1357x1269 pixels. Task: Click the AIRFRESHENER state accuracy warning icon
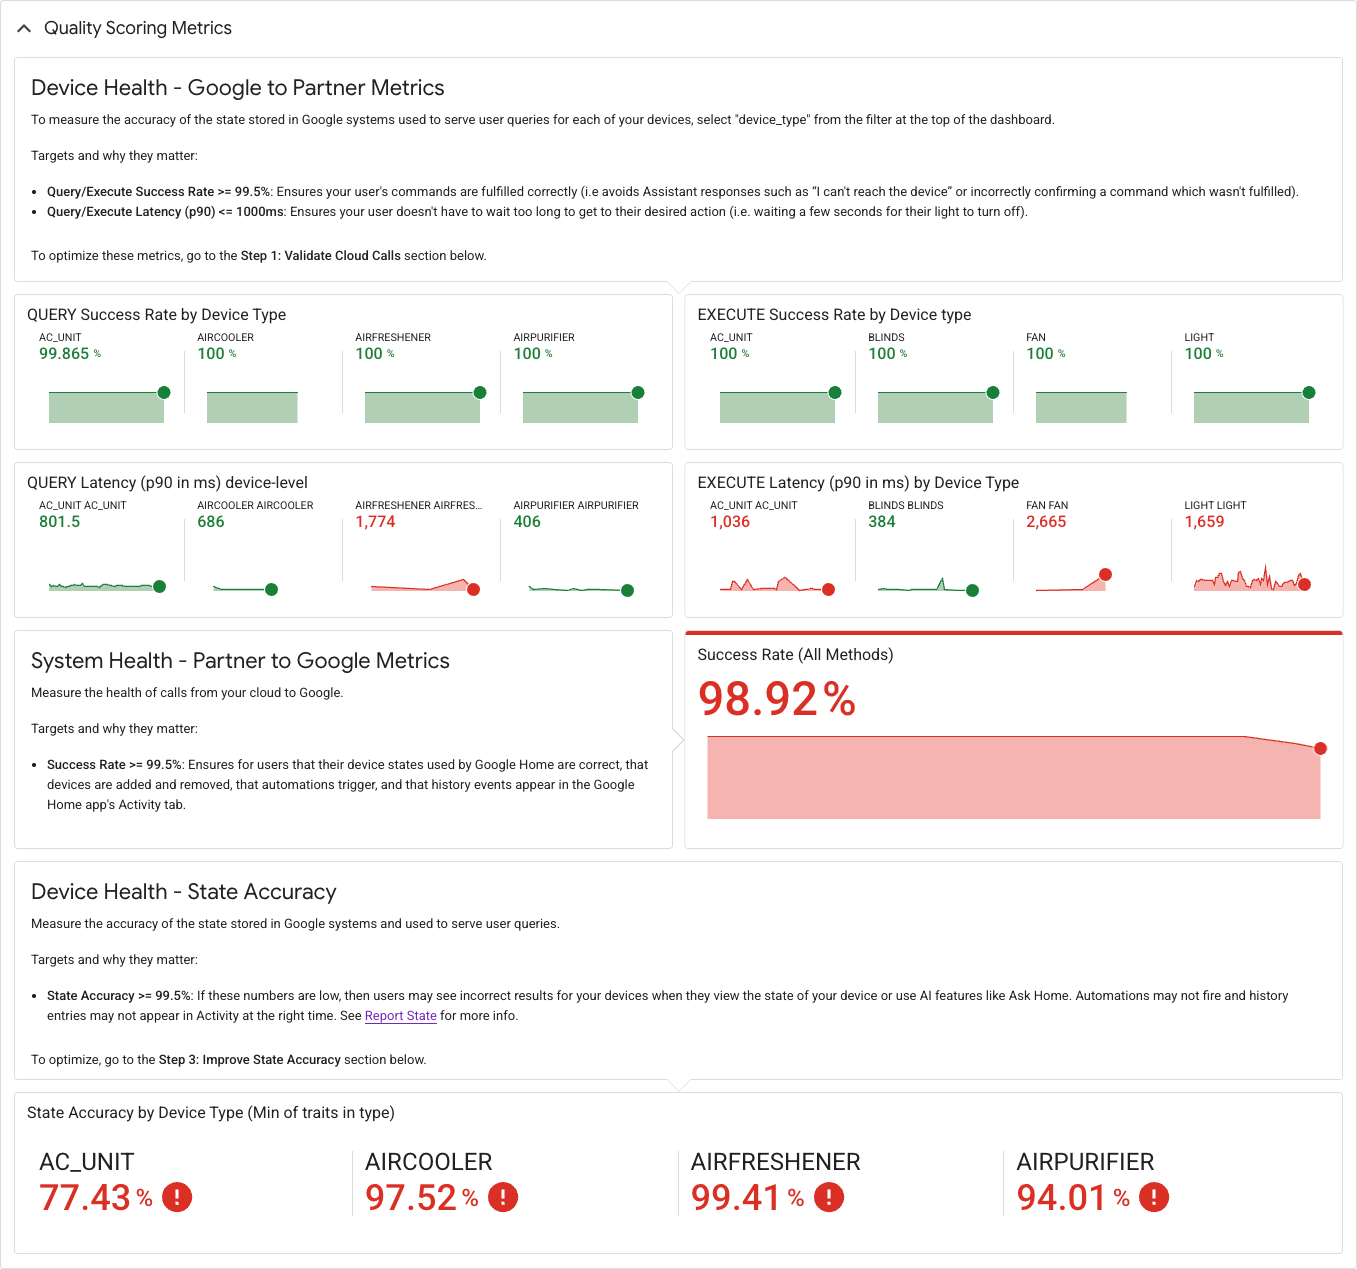[829, 1197]
